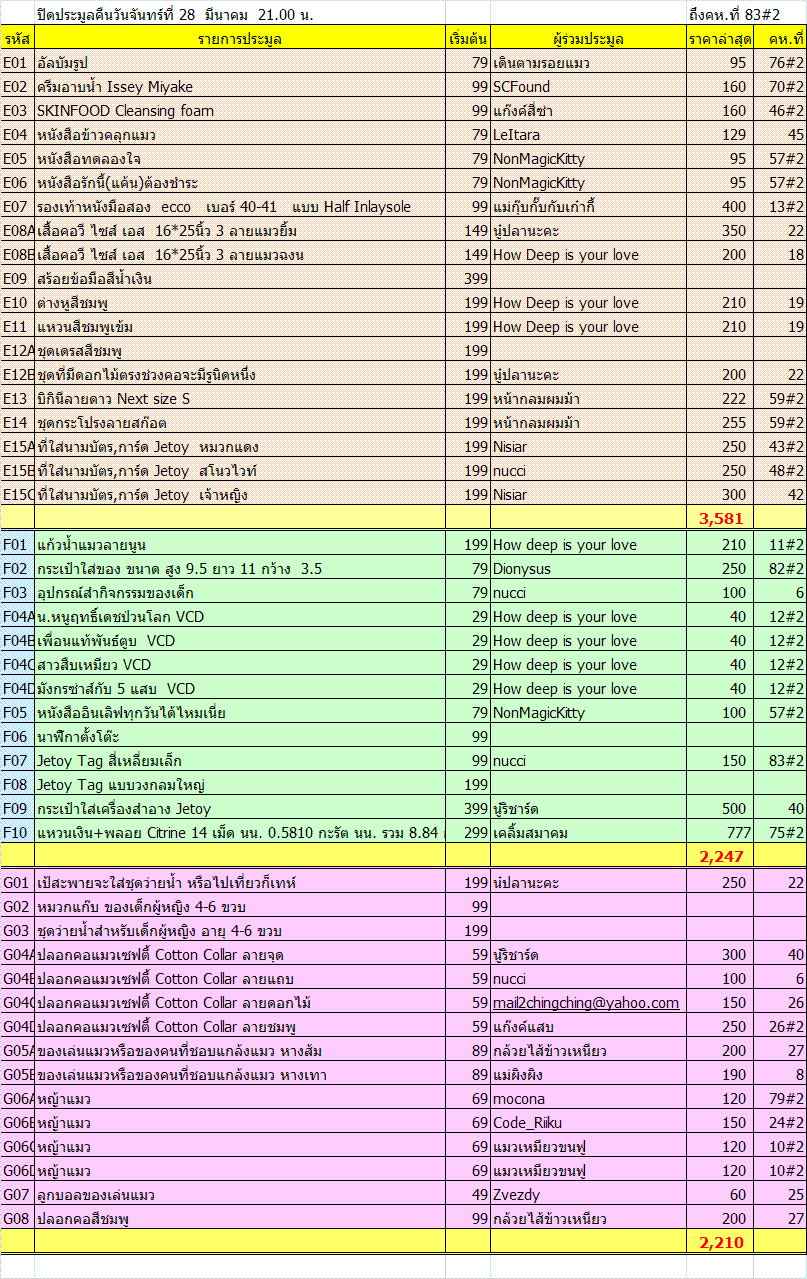
Task: Click the SCFound bidder cell
Action: coord(588,87)
